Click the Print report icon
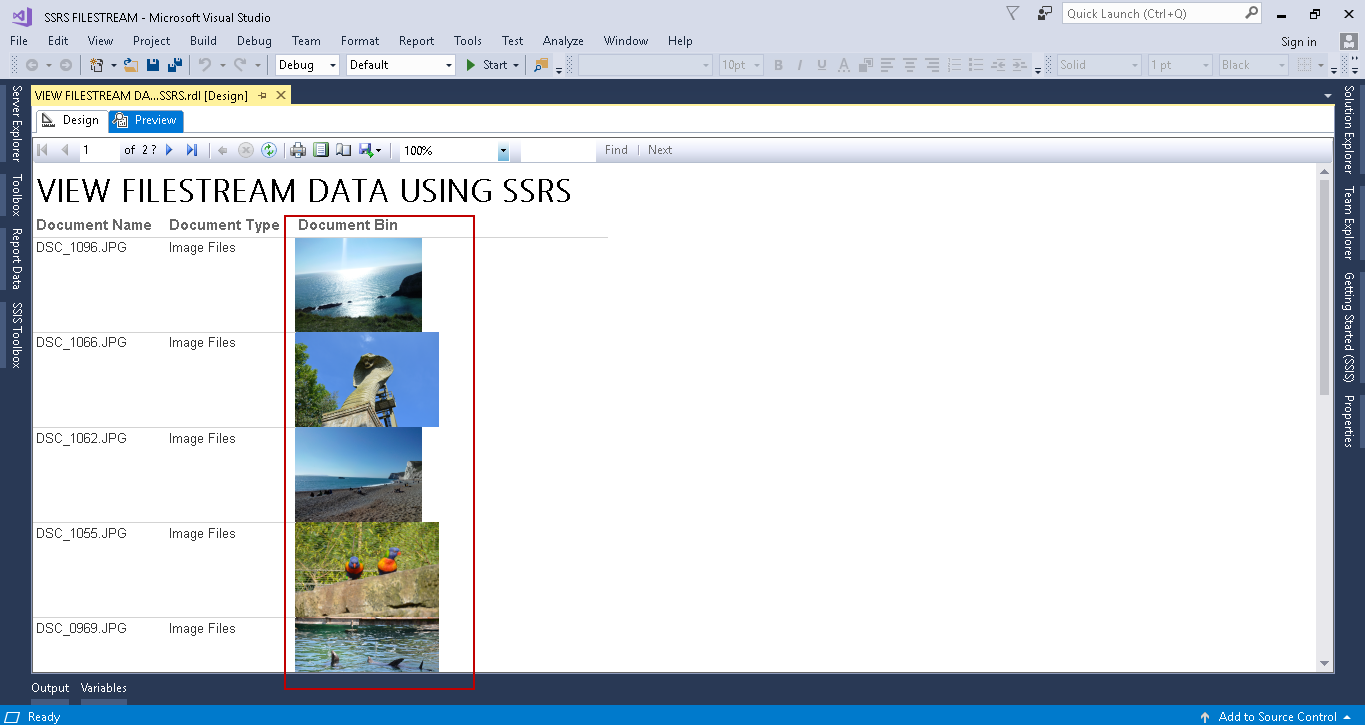 tap(297, 150)
